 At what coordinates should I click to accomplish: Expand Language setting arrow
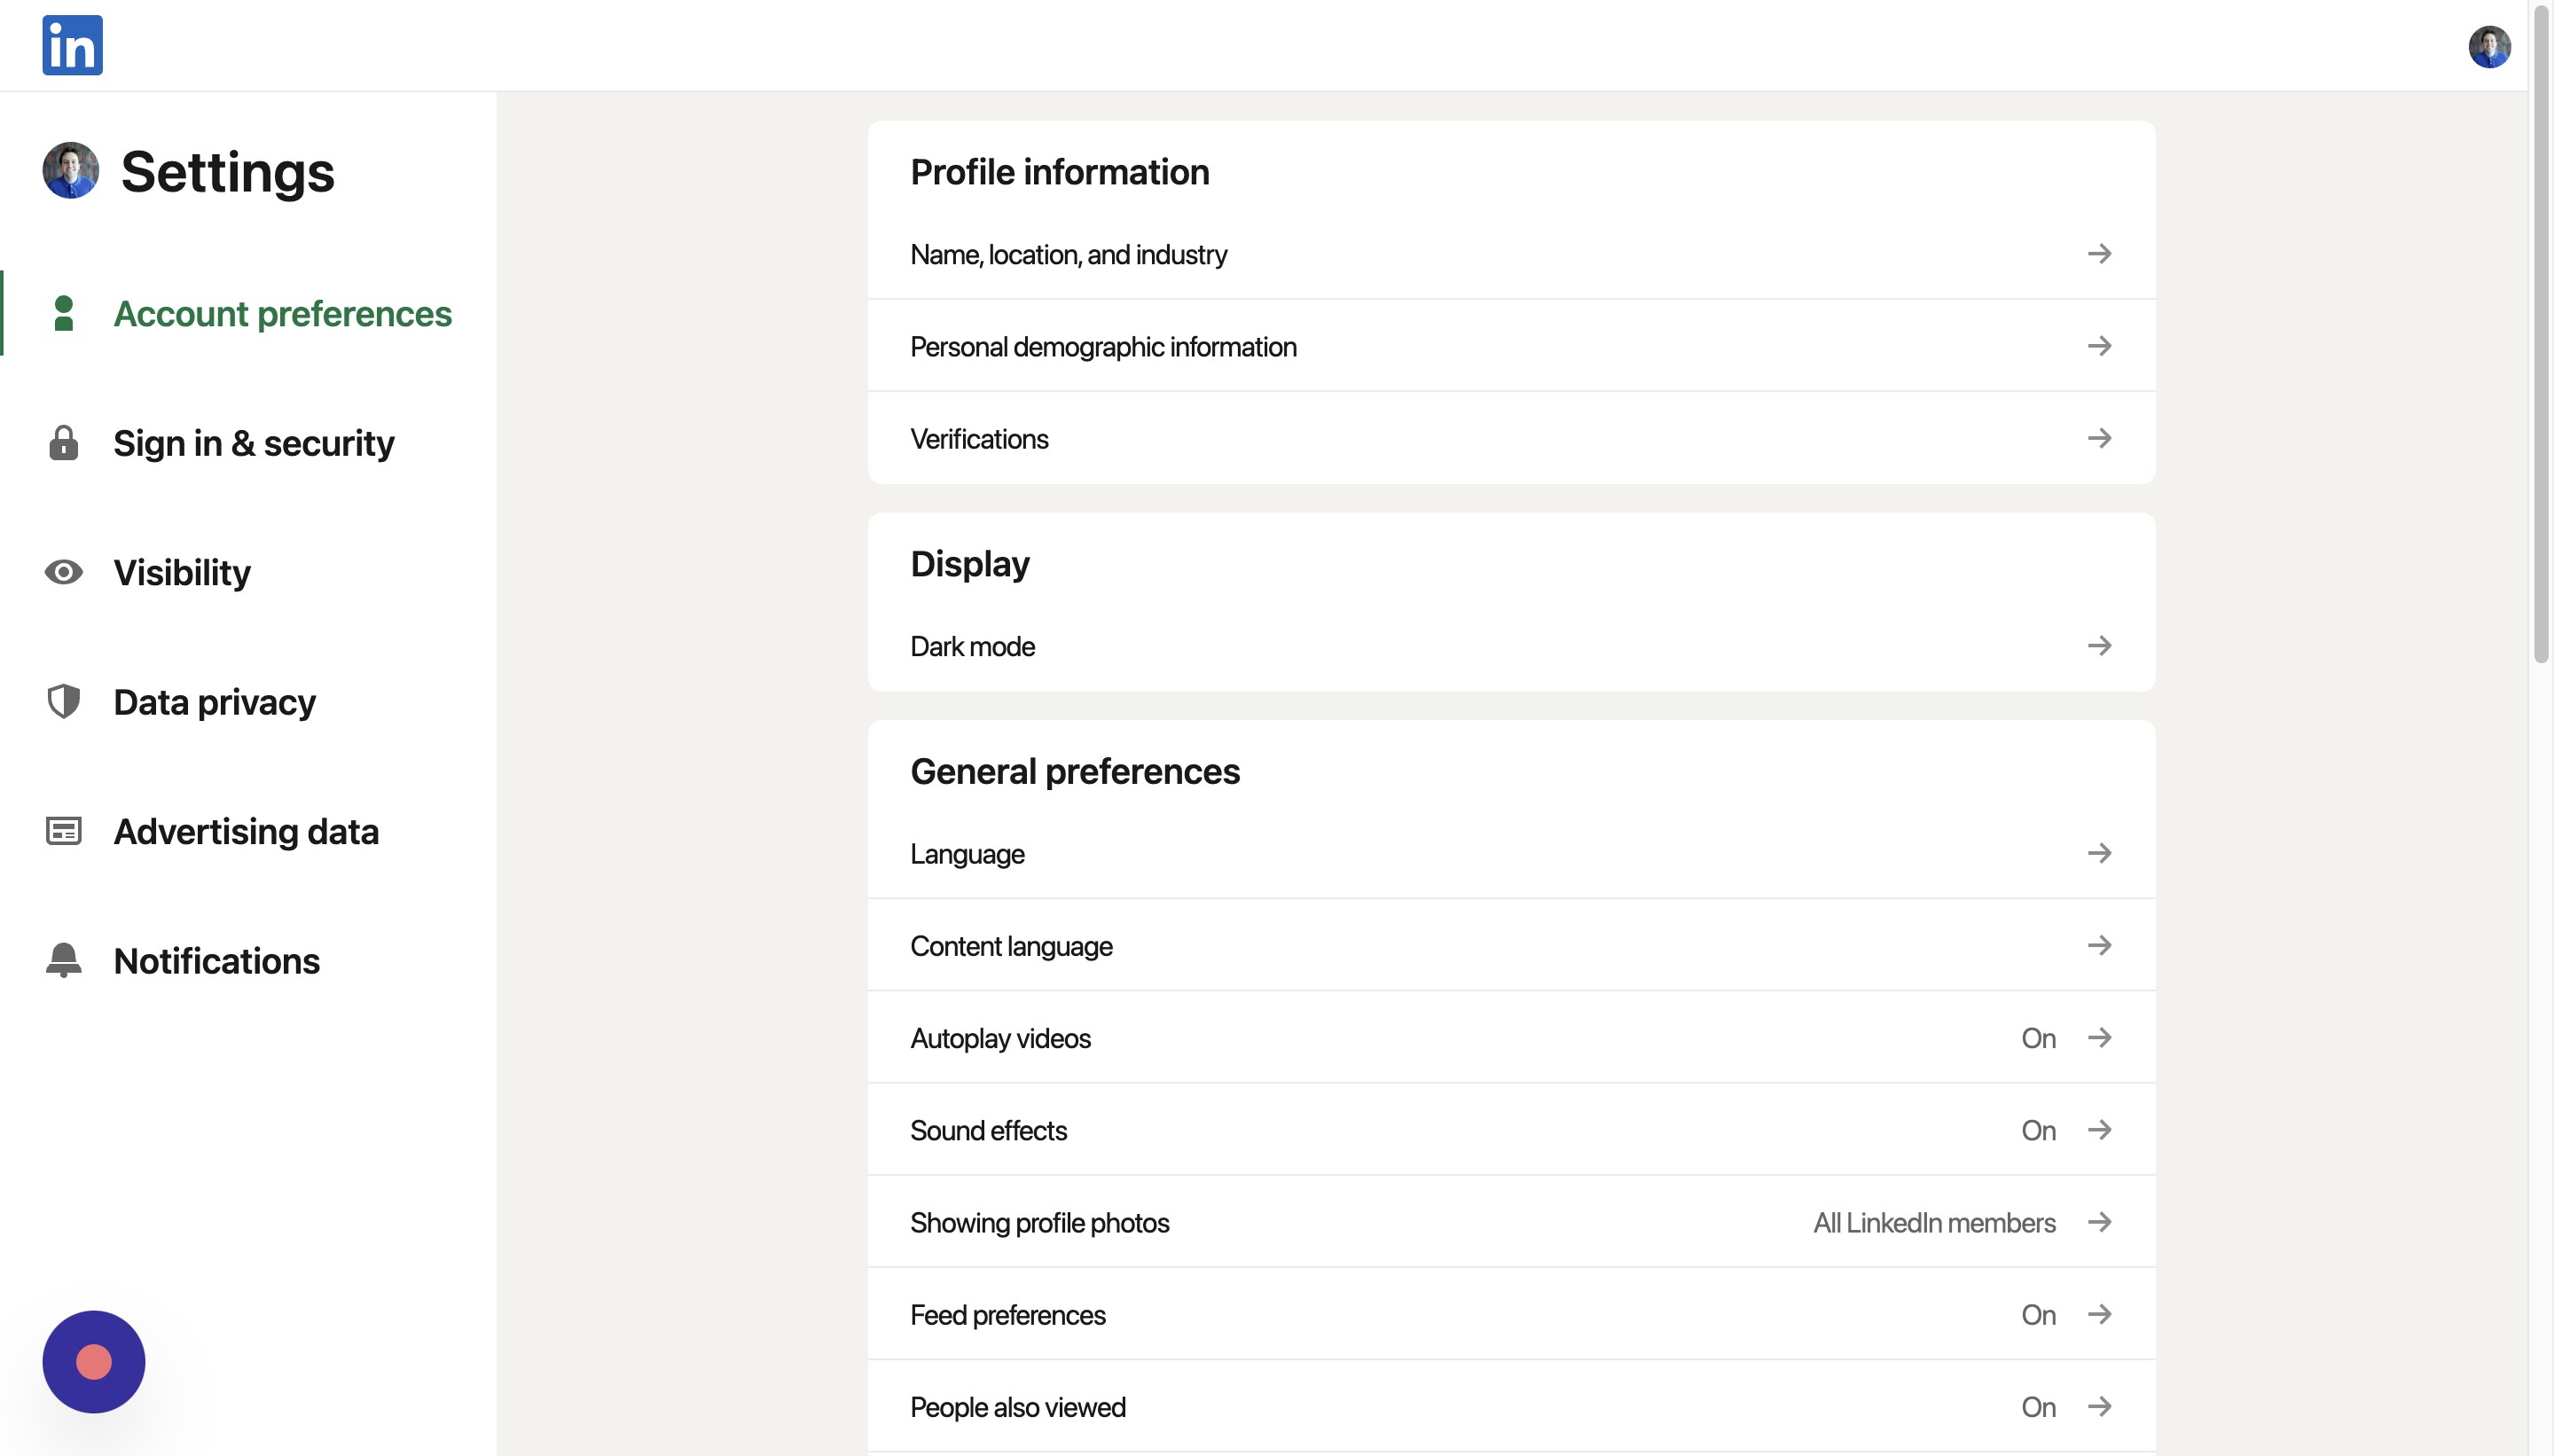click(x=2099, y=853)
